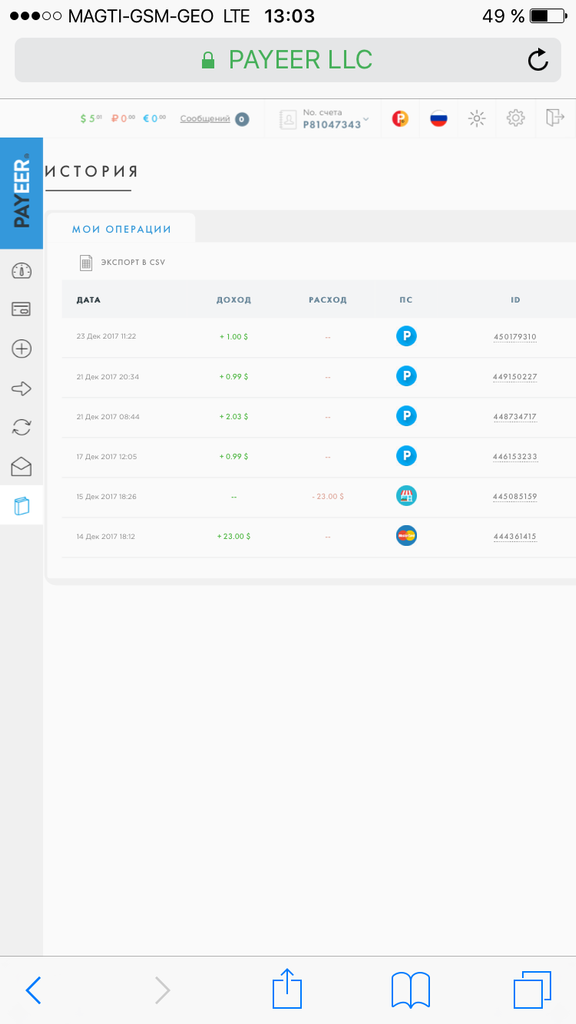This screenshot has width=576, height=1024.
Task: Reload the page in Safari
Action: coord(537,60)
